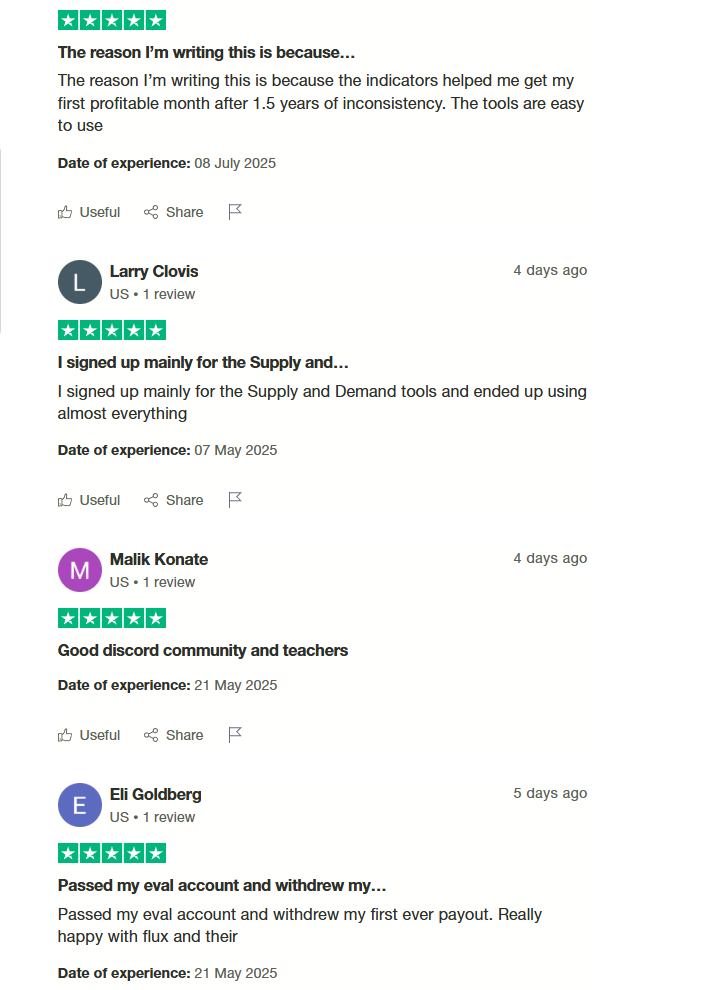Click Eli Goldberg's five-star rating
The width and height of the screenshot is (721, 990).
[x=112, y=853]
